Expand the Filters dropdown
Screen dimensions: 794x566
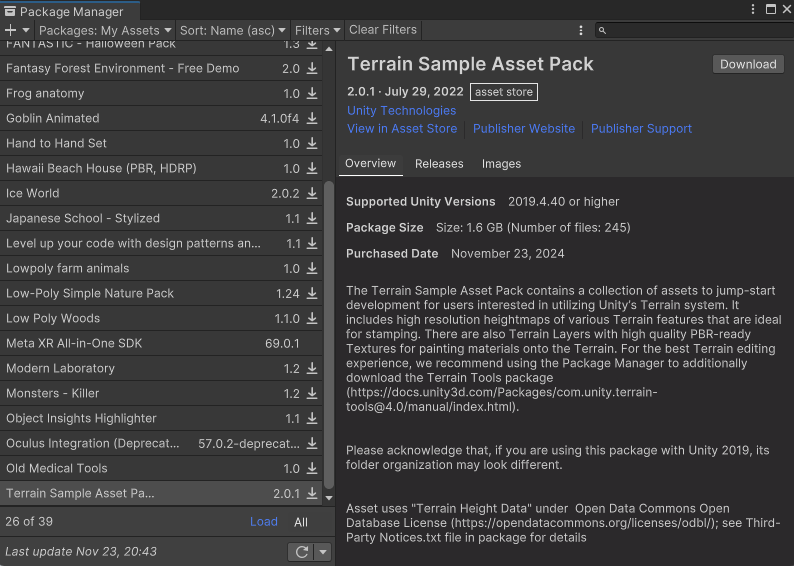pyautogui.click(x=317, y=30)
